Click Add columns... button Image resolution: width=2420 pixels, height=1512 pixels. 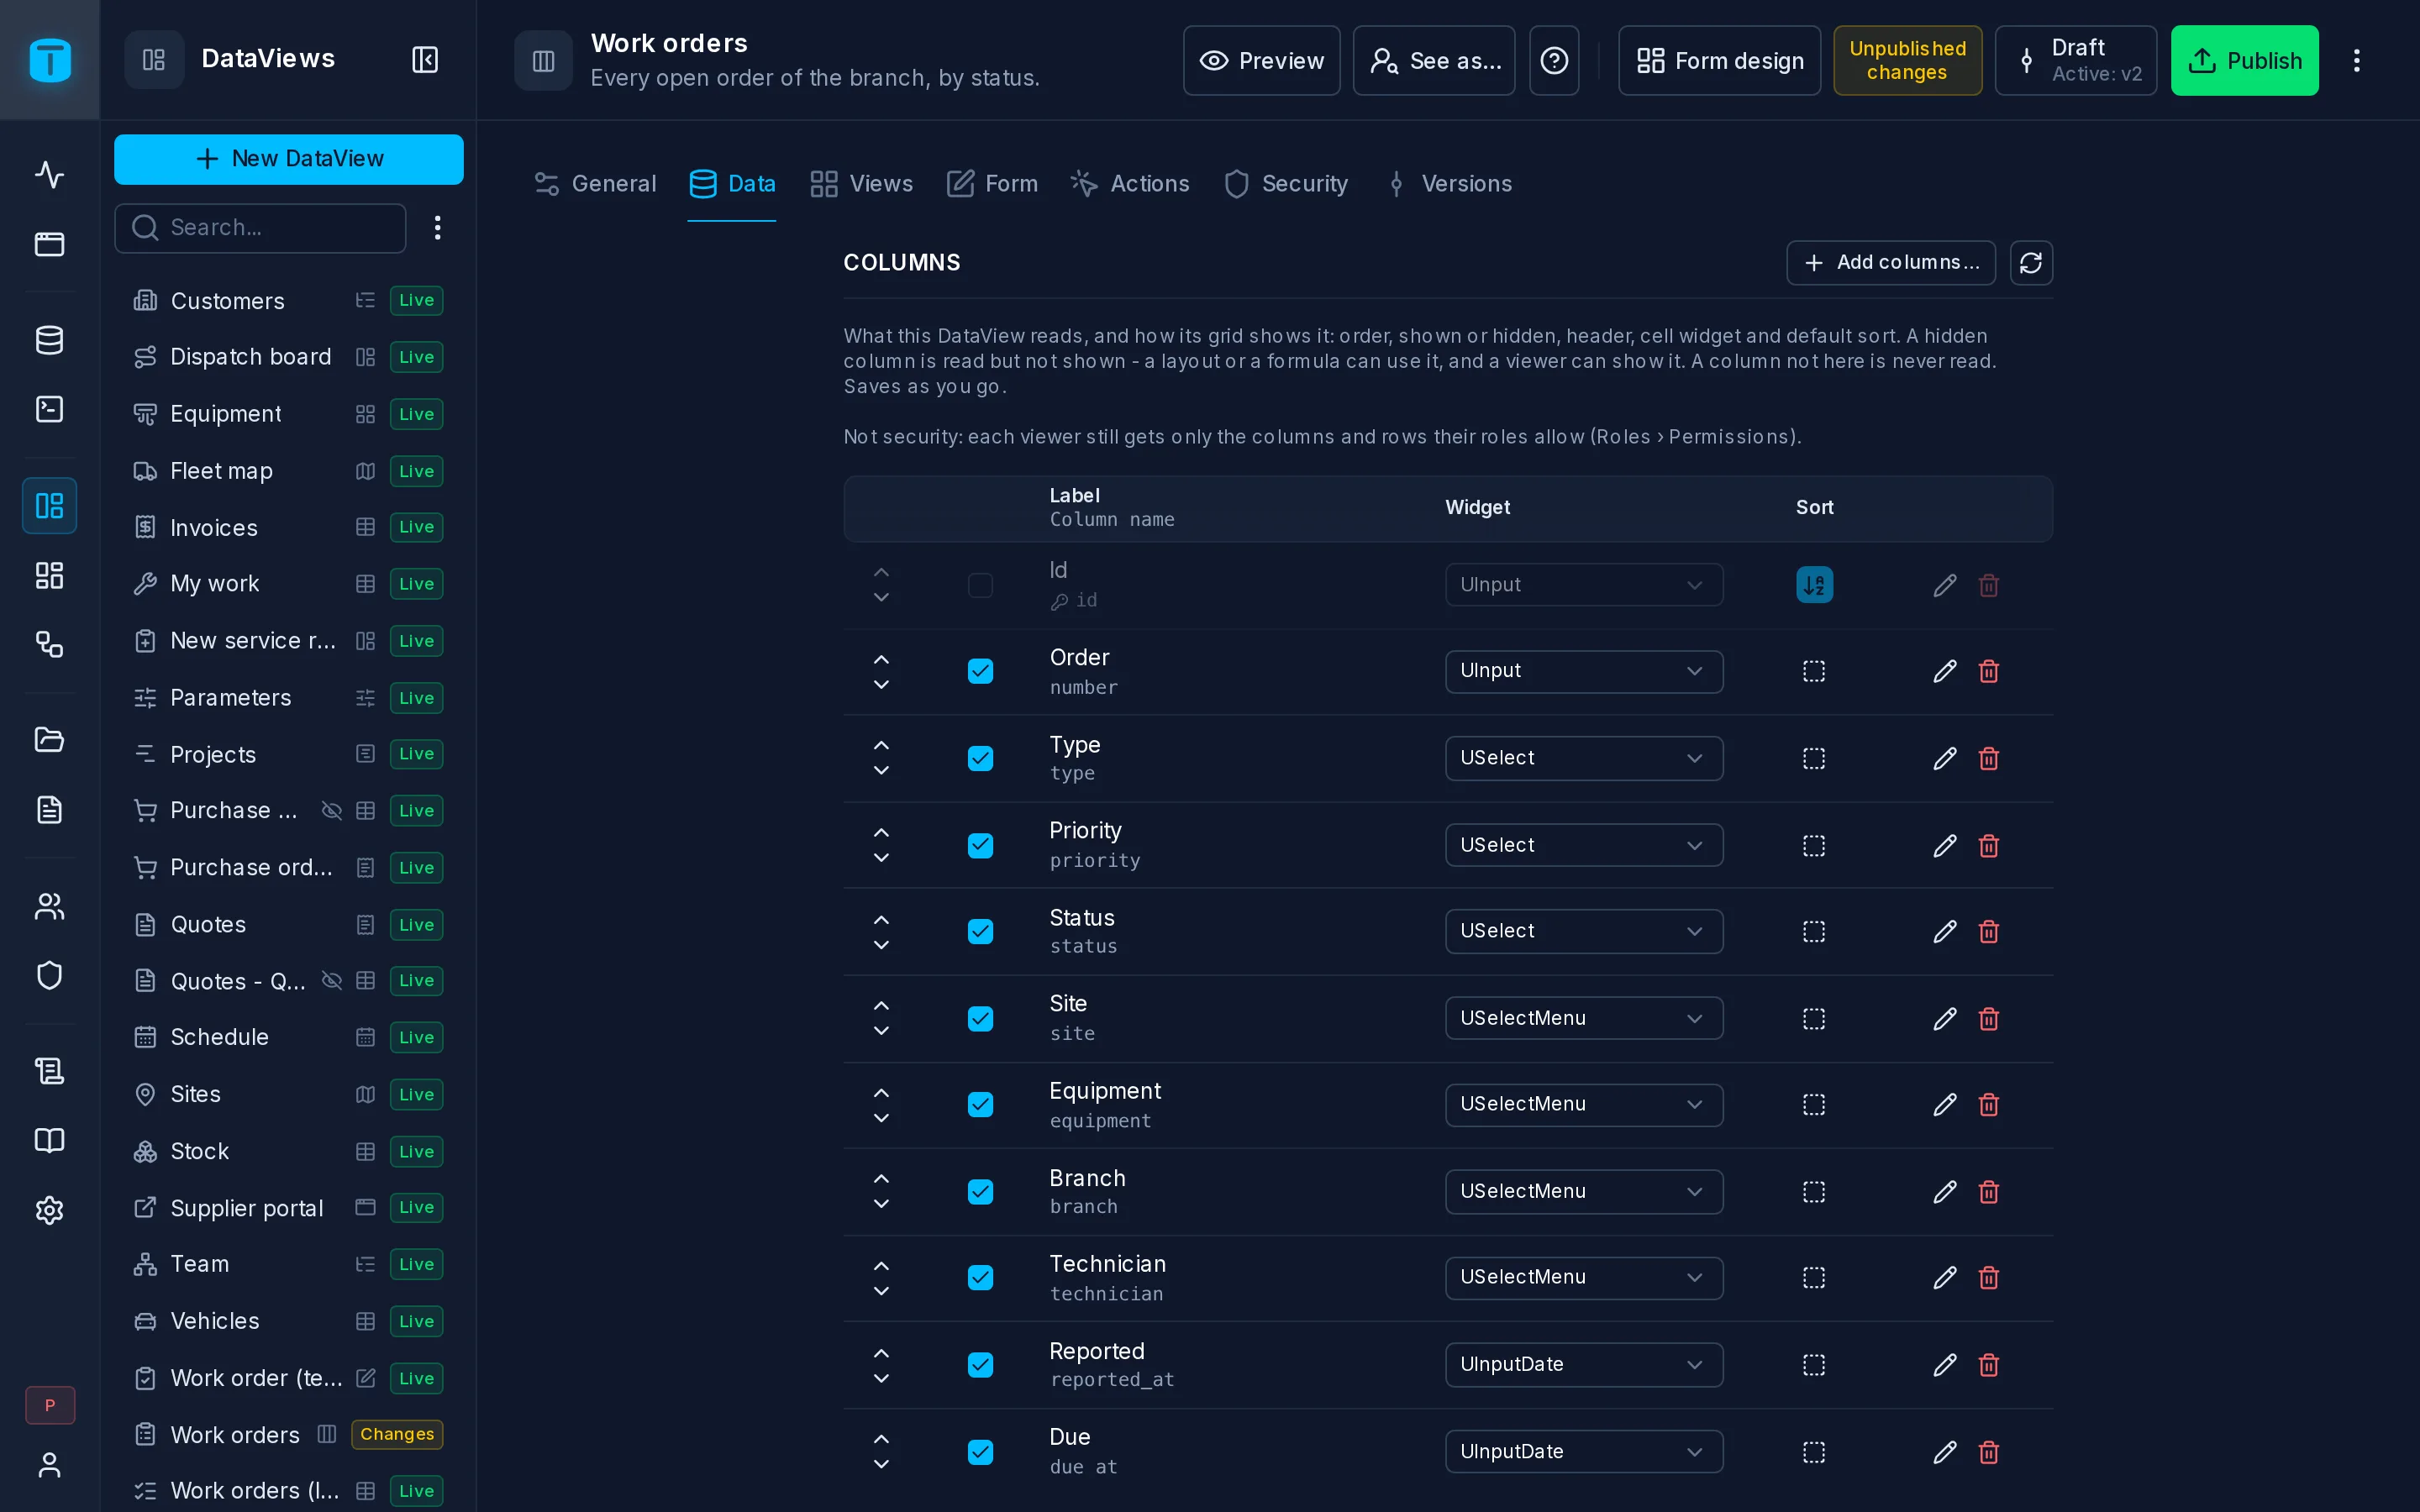point(1890,263)
